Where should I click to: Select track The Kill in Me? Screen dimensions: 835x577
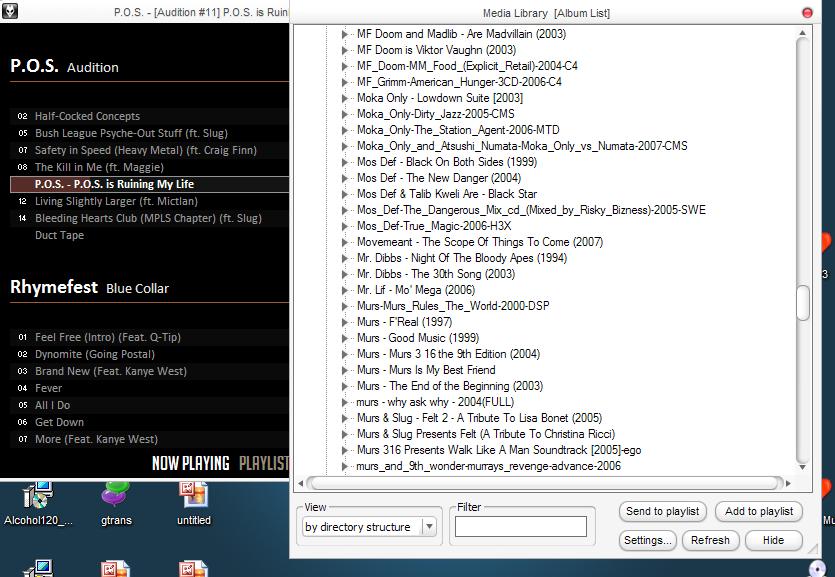click(149, 167)
